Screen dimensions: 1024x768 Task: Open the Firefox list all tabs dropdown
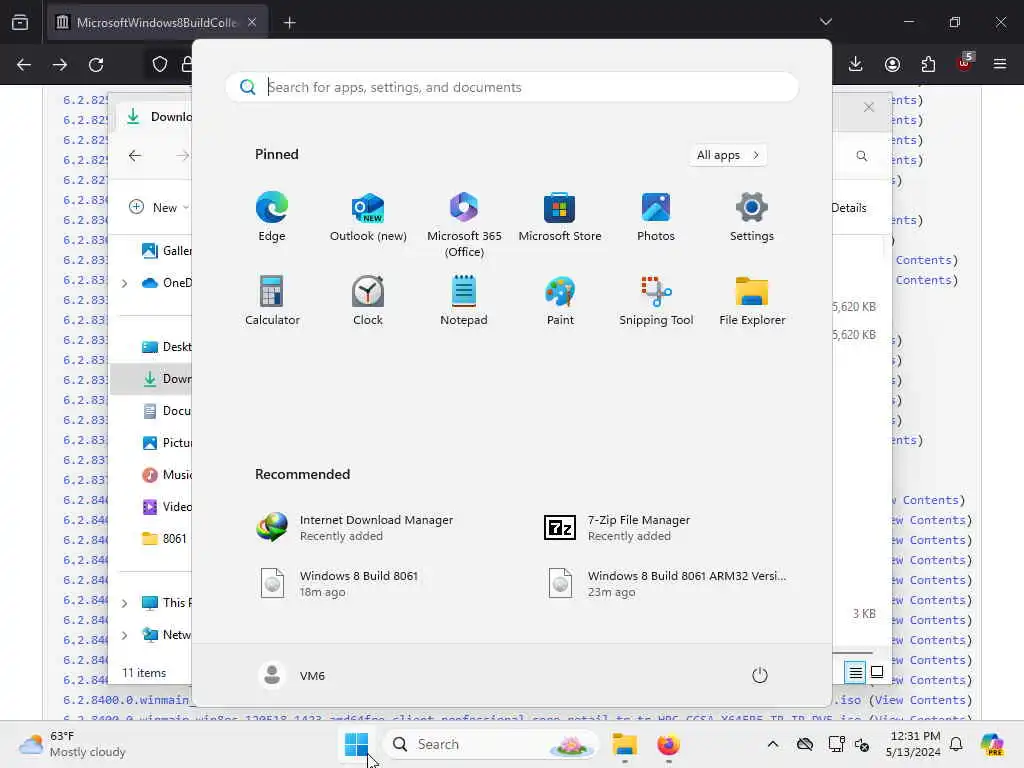pos(825,22)
